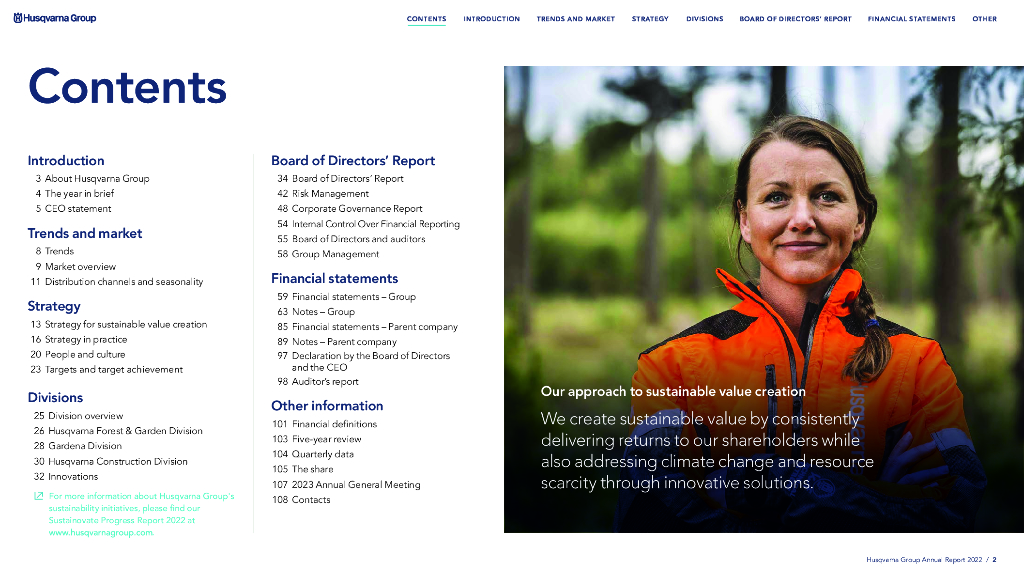Go to Strategy in practice
Image resolution: width=1024 pixels, height=577 pixels.
[x=79, y=339]
